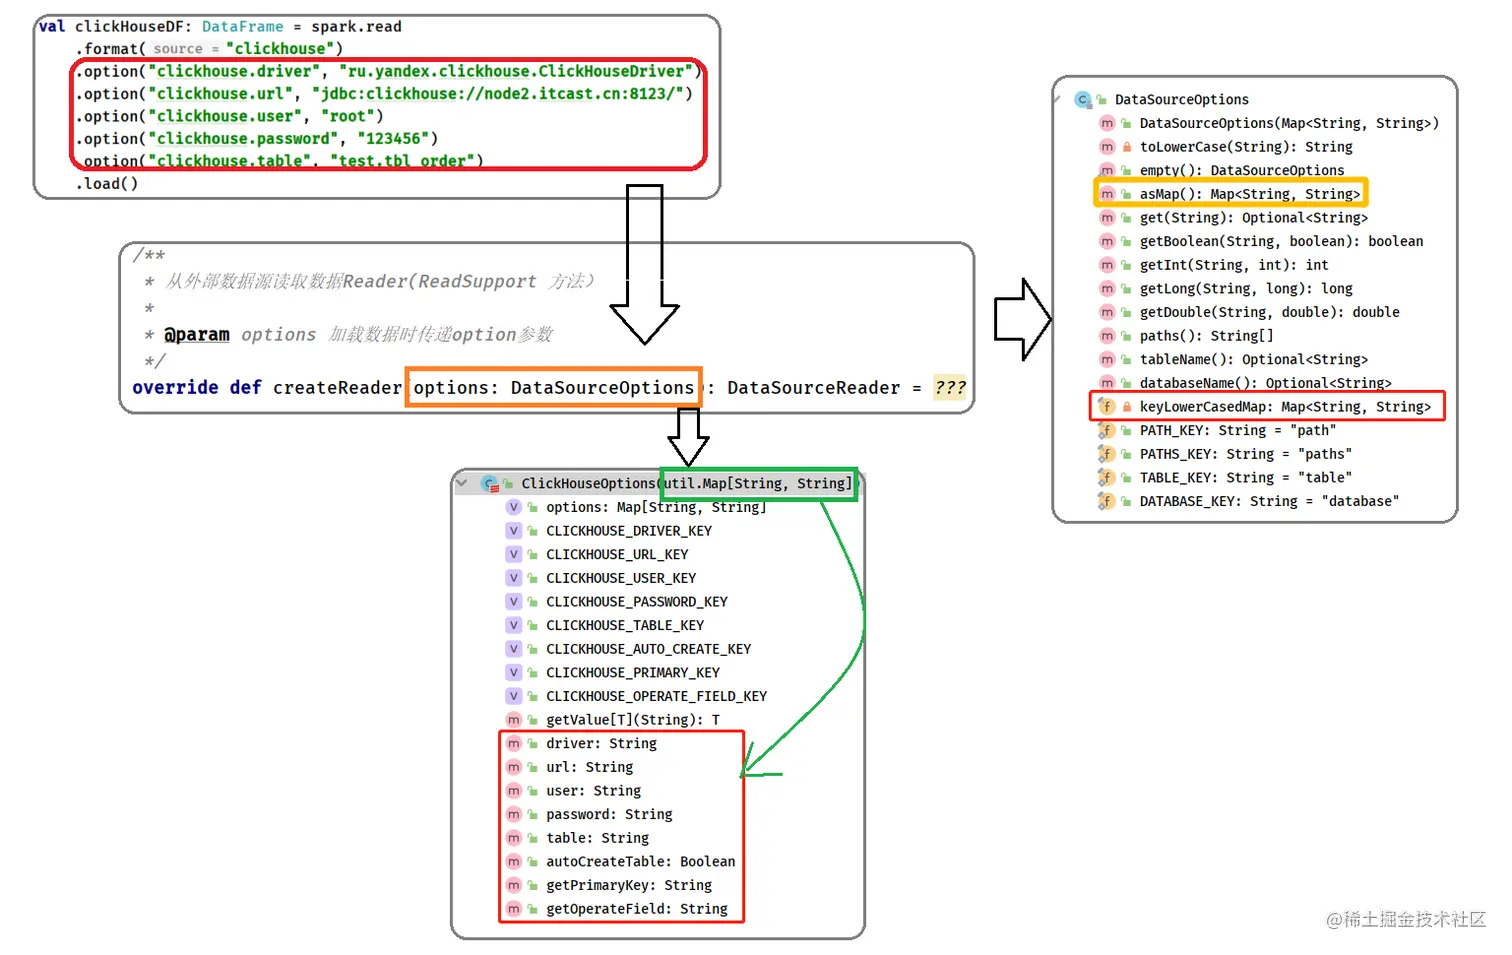
Task: Click the field icon beside TABLE_KEY
Action: click(x=1107, y=478)
